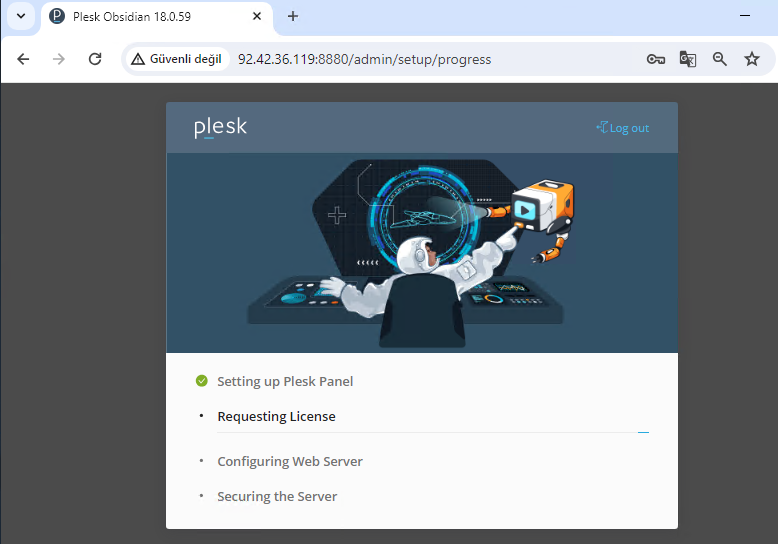Click the green check mark icon
Image resolution: width=778 pixels, height=544 pixels.
pos(201,381)
